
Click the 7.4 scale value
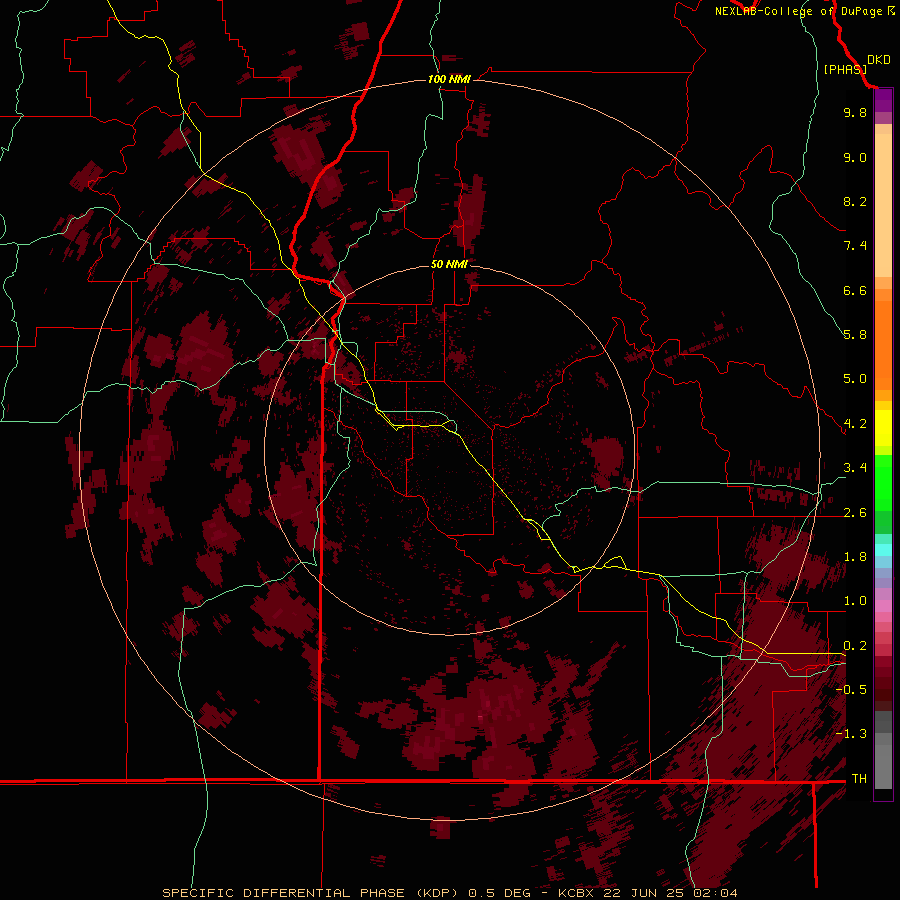pyautogui.click(x=855, y=246)
